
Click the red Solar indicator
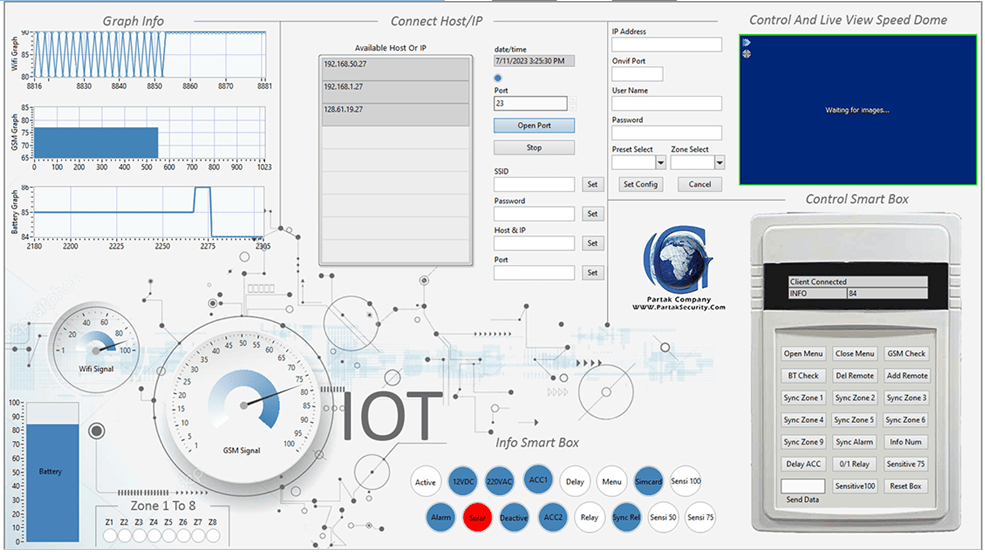coord(476,518)
